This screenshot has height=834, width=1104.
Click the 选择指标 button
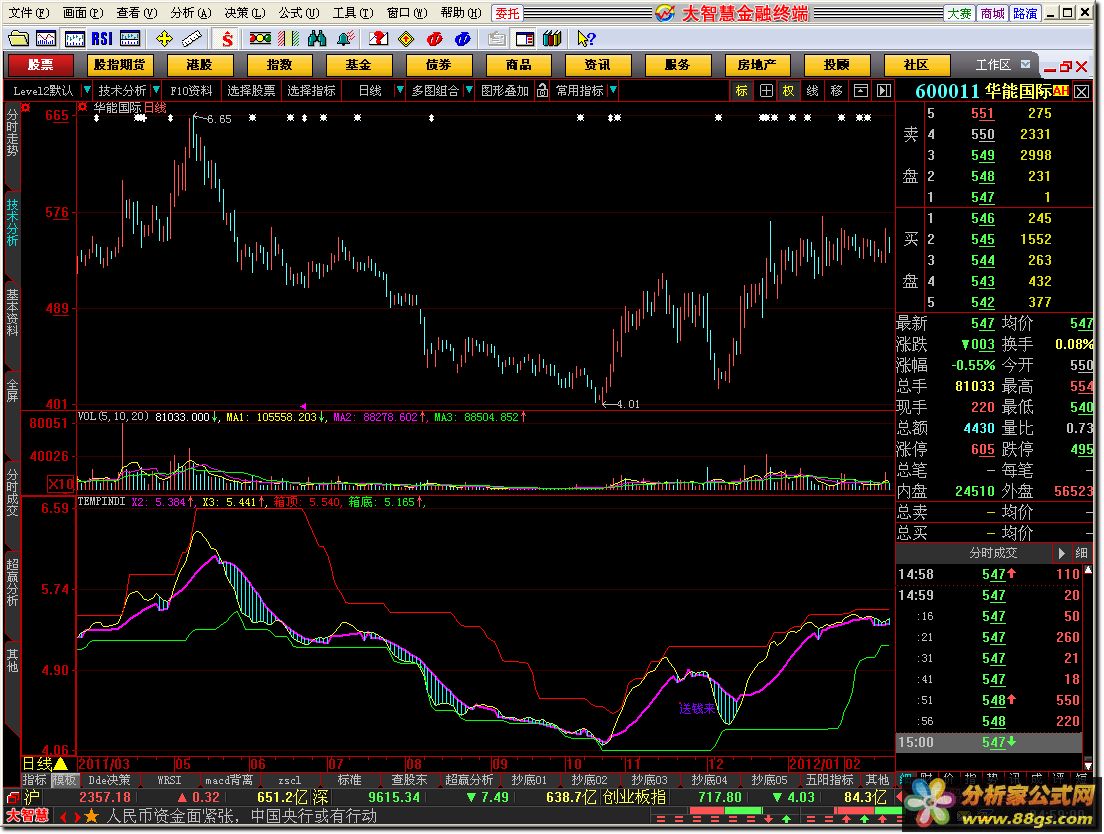point(311,91)
